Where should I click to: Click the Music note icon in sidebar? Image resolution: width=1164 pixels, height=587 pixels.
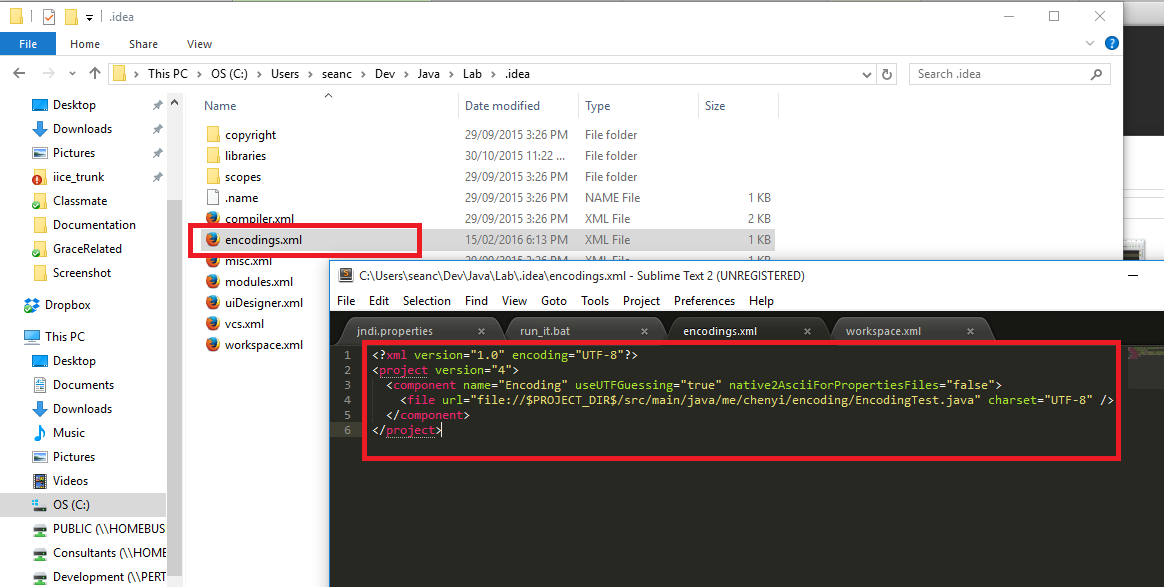click(40, 433)
